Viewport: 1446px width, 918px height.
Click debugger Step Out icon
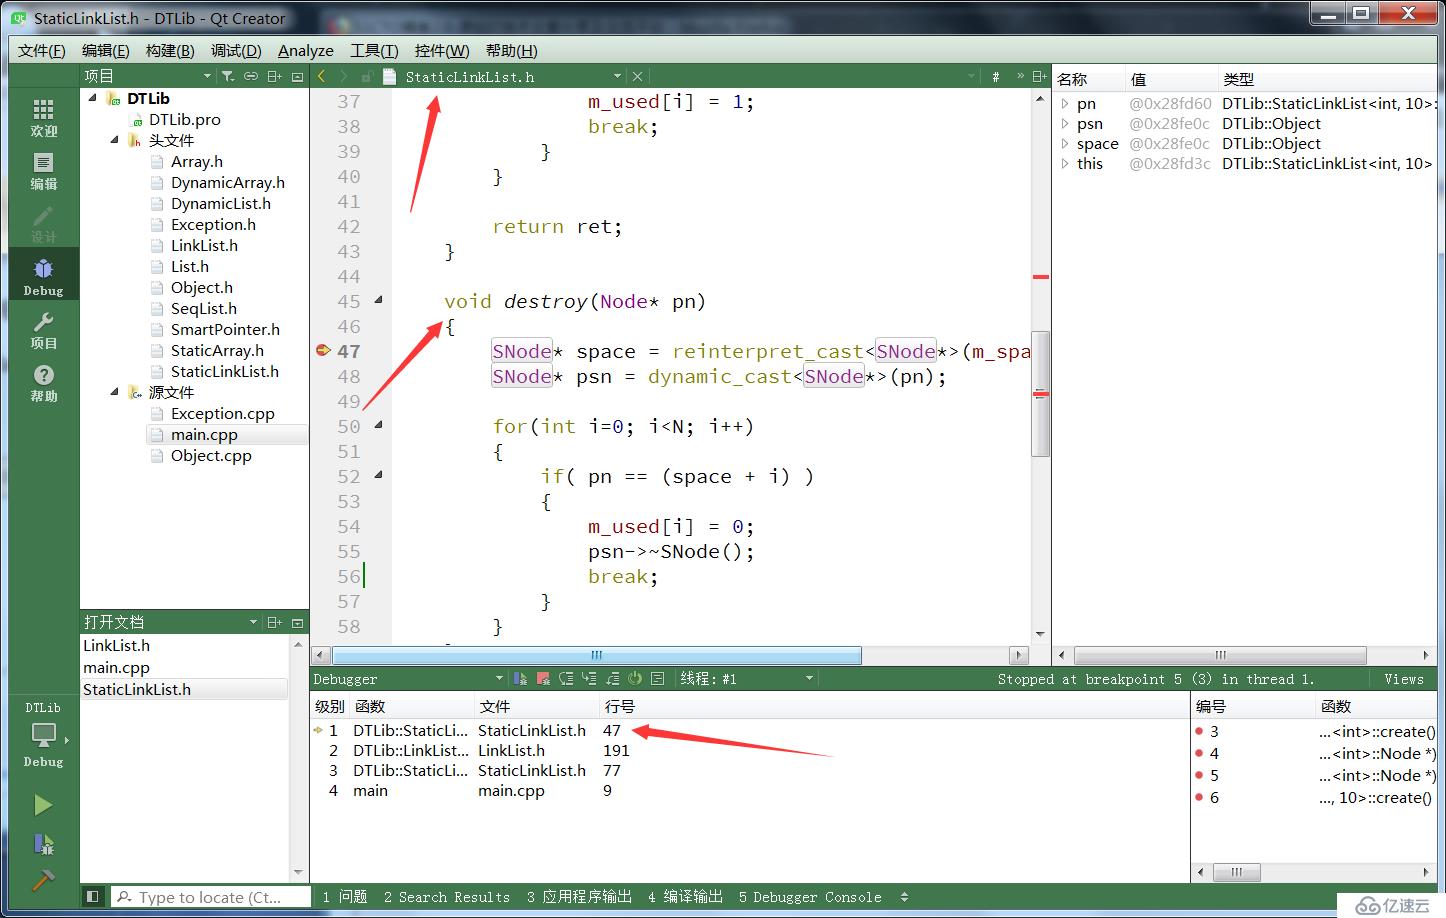pos(612,679)
